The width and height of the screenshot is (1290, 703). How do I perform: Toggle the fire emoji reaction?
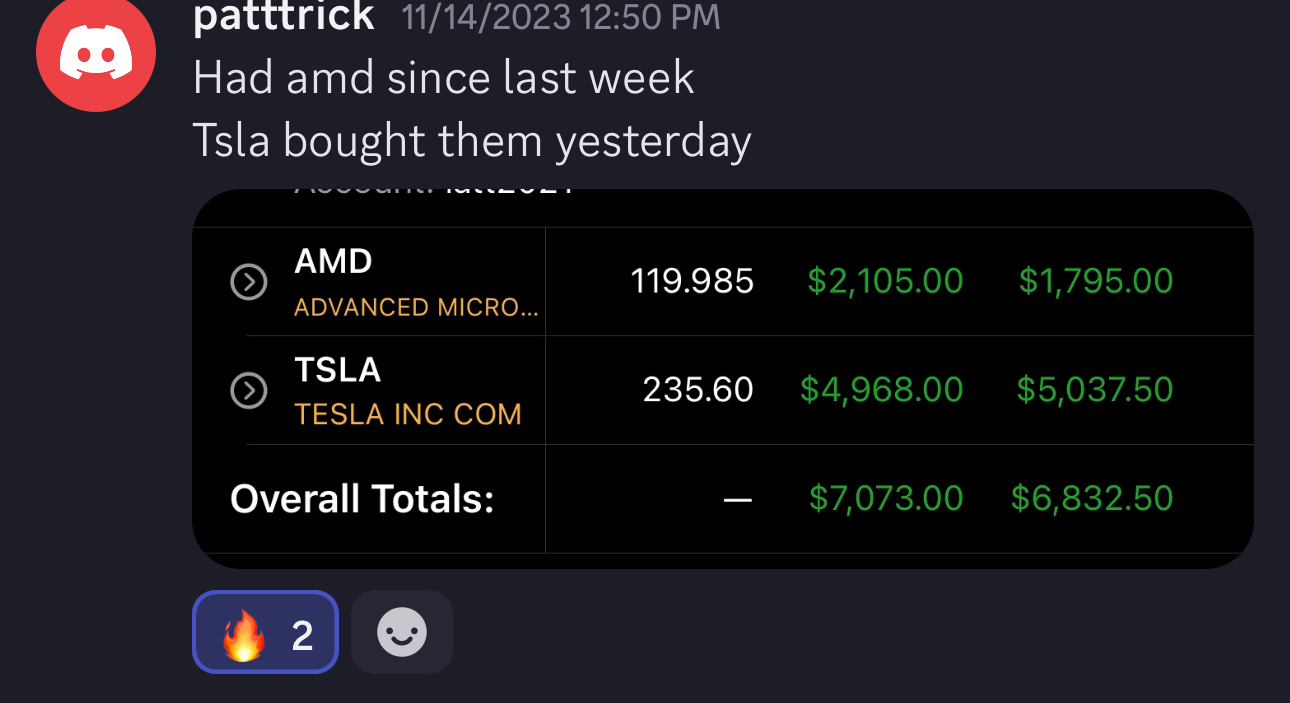[x=265, y=632]
